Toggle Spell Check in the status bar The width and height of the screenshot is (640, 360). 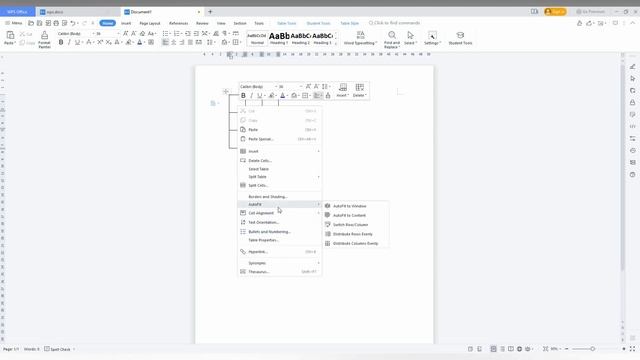[58, 349]
